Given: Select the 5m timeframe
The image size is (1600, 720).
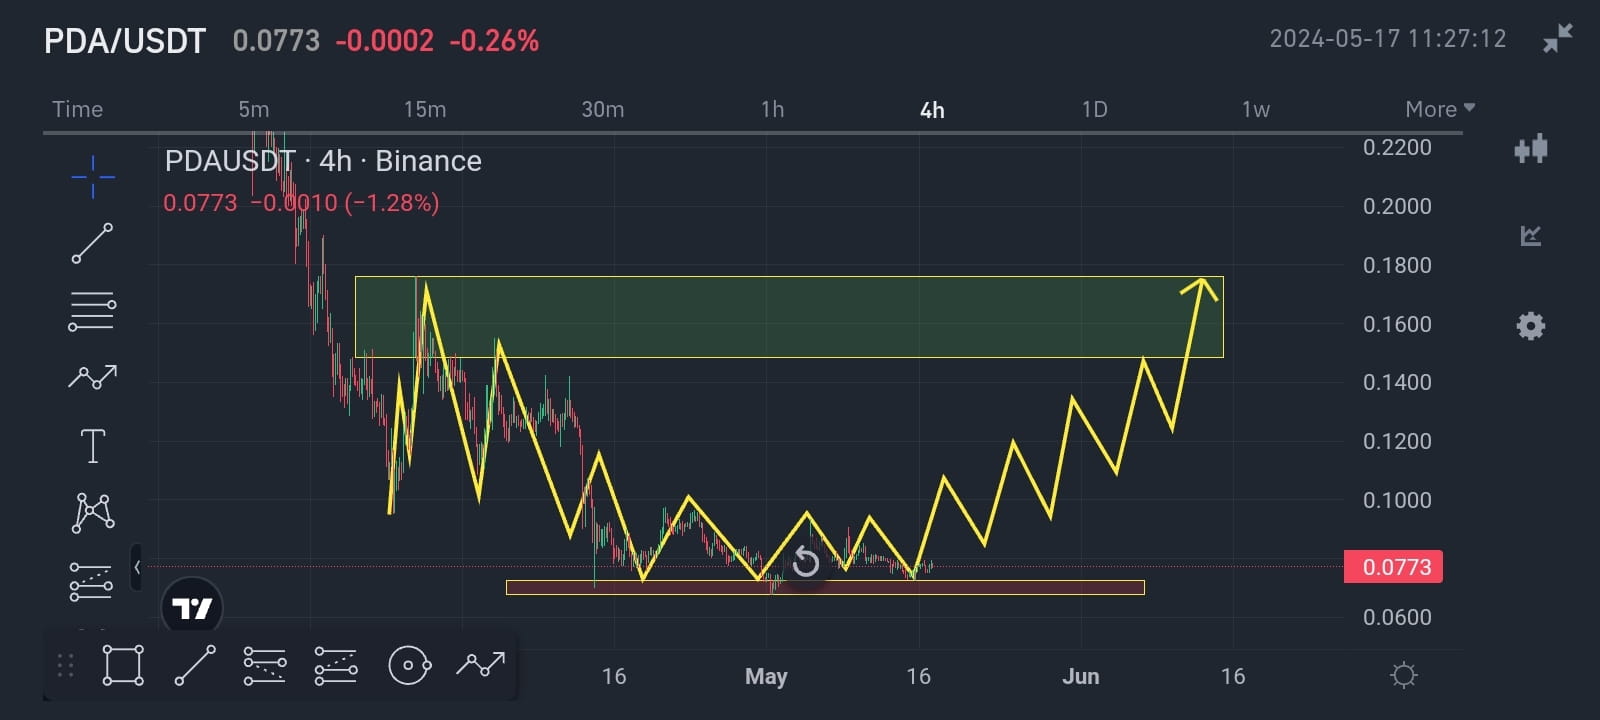Looking at the screenshot, I should (x=254, y=109).
